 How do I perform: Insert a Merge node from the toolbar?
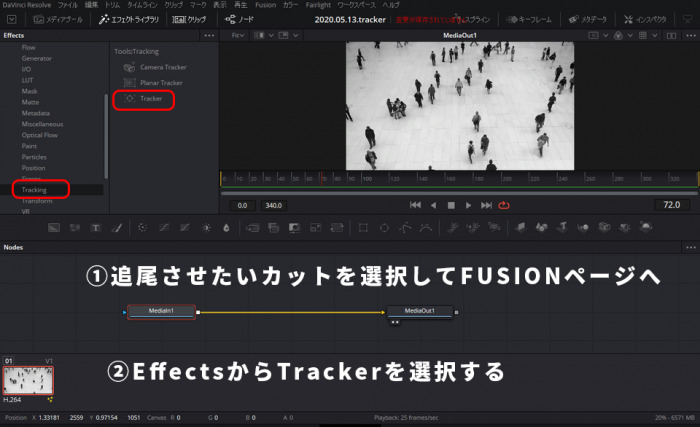click(252, 228)
